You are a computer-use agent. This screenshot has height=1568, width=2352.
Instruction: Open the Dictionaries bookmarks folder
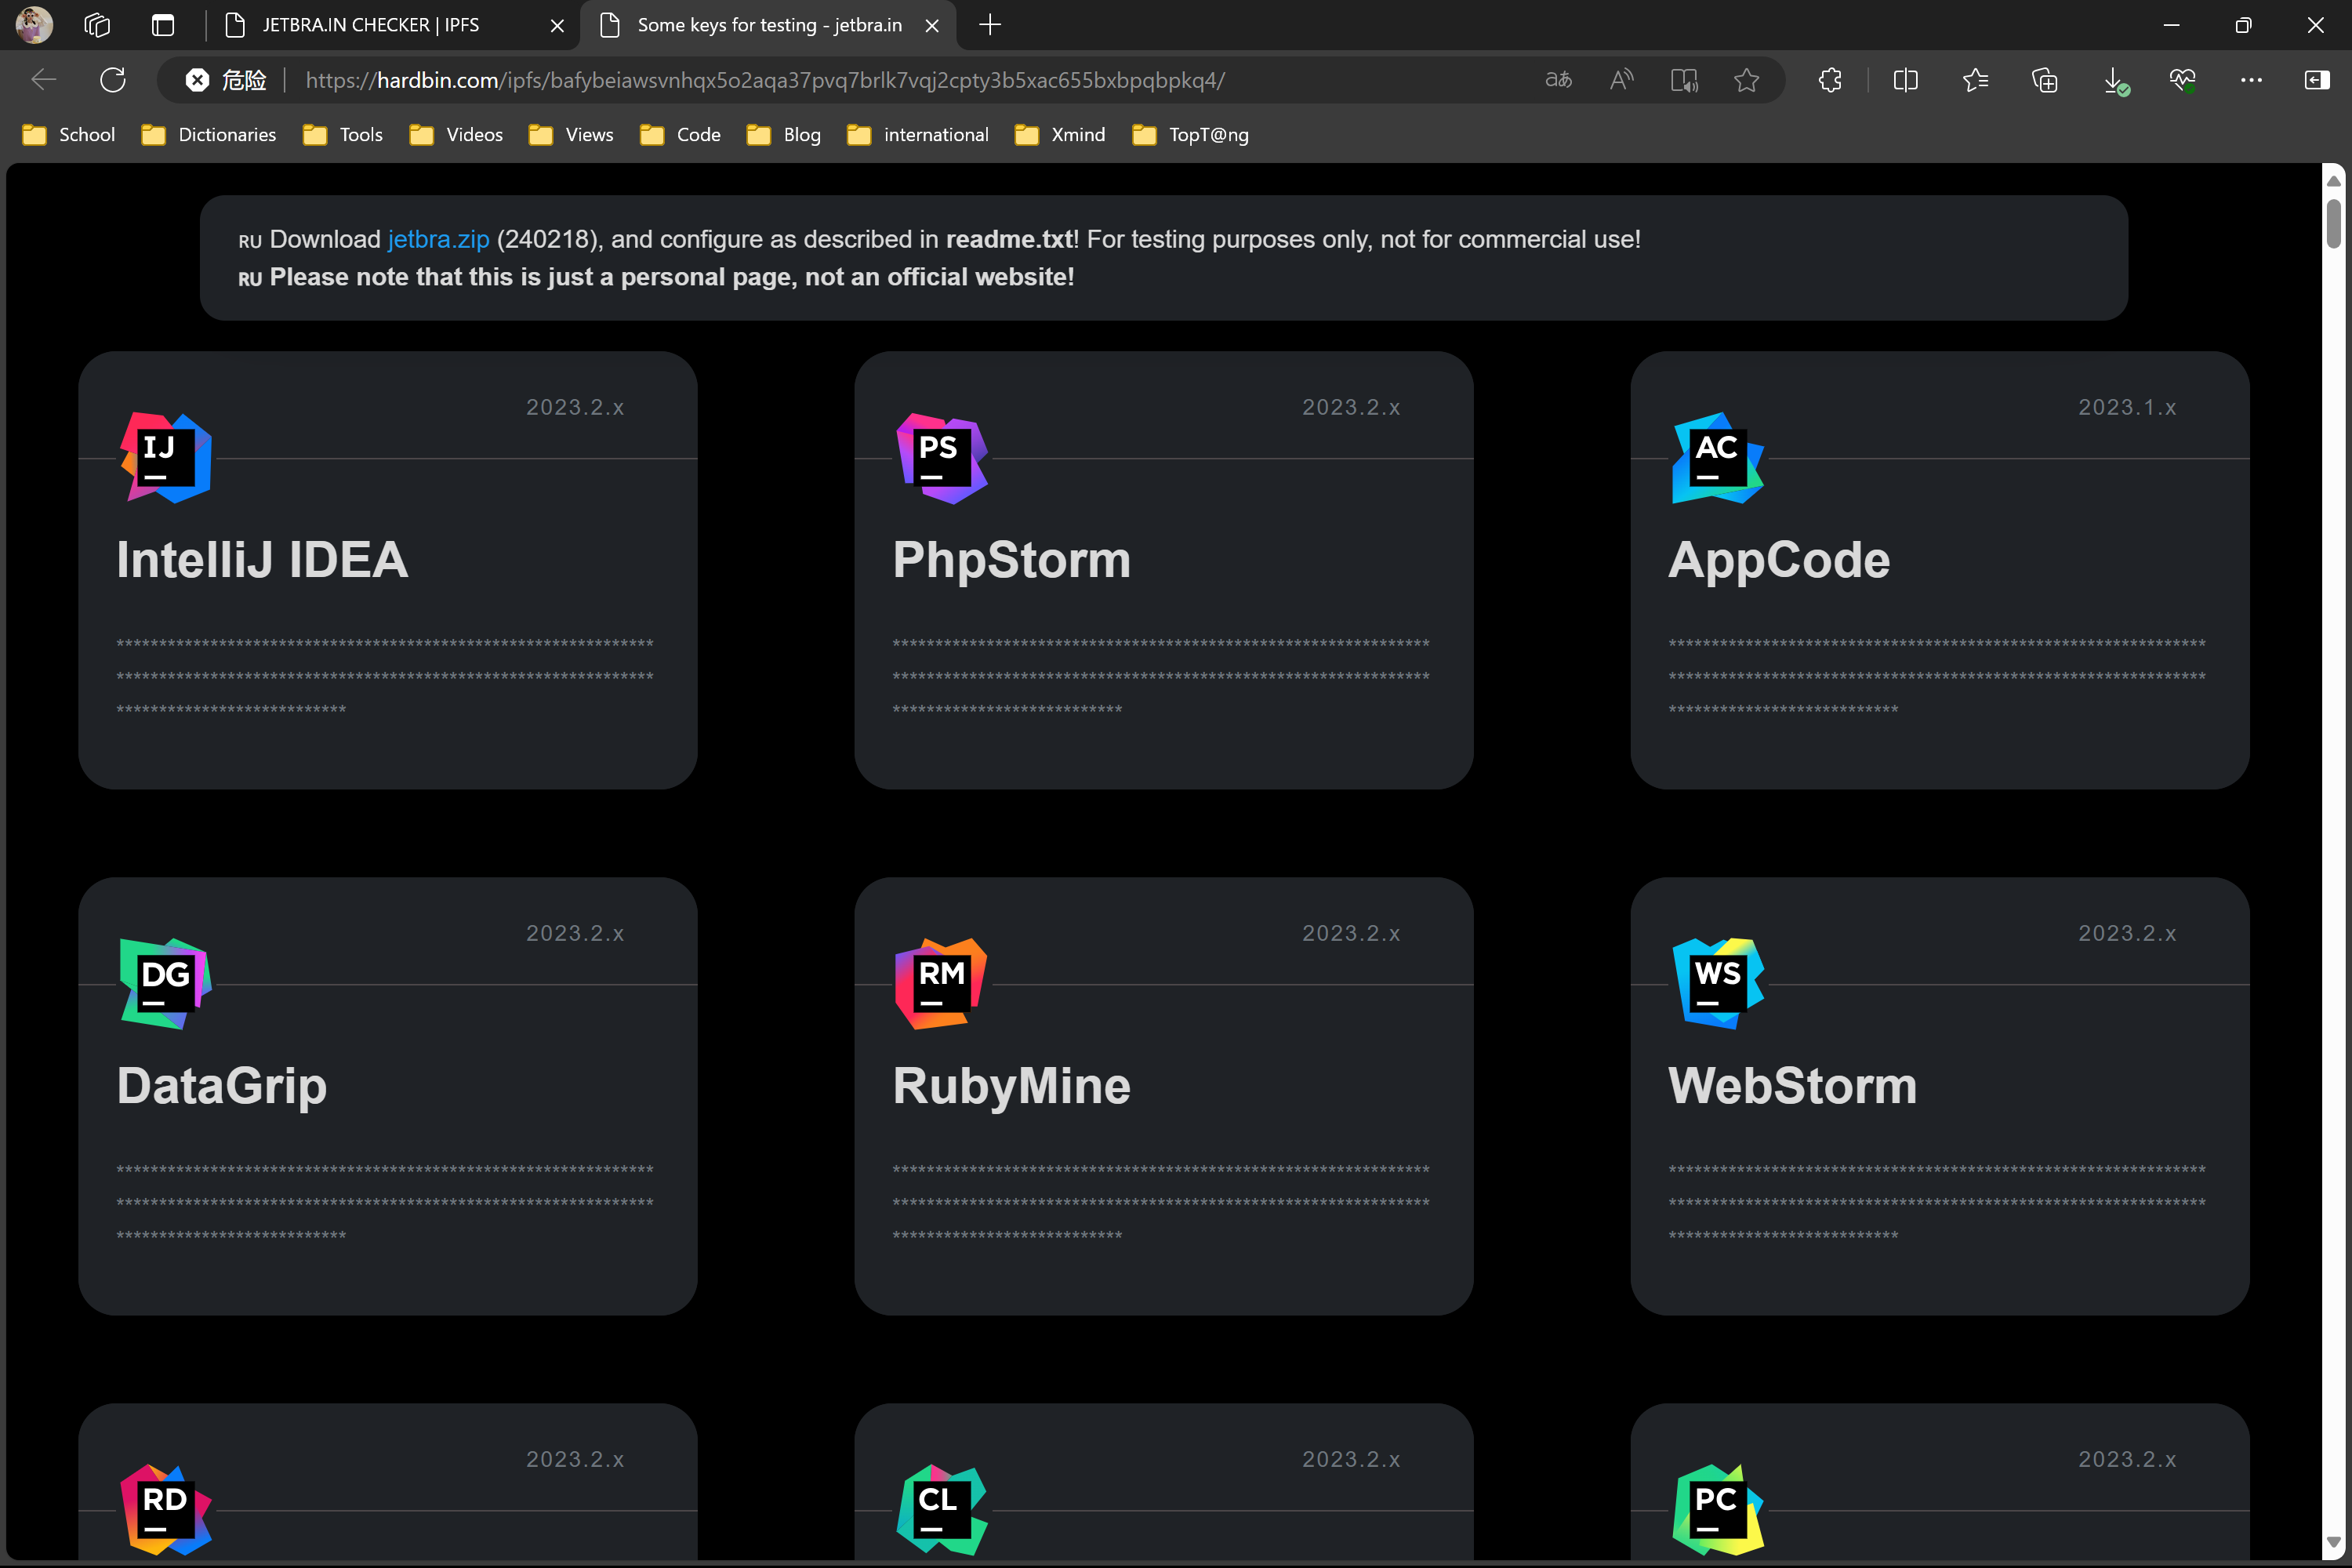coord(209,135)
